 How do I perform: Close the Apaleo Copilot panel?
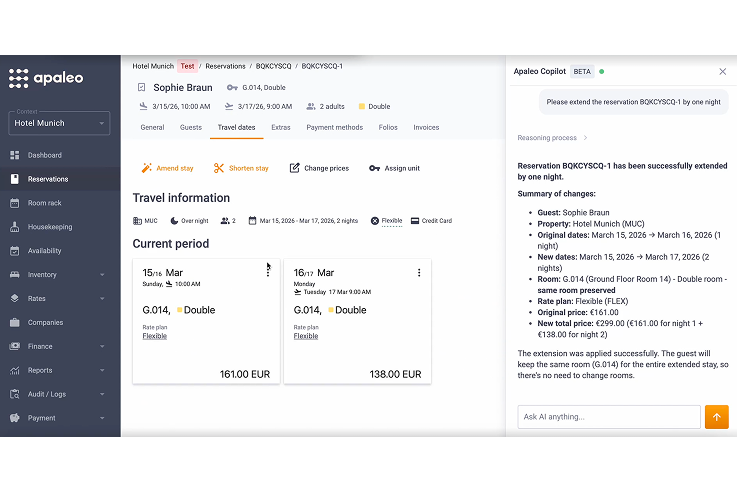(x=723, y=72)
